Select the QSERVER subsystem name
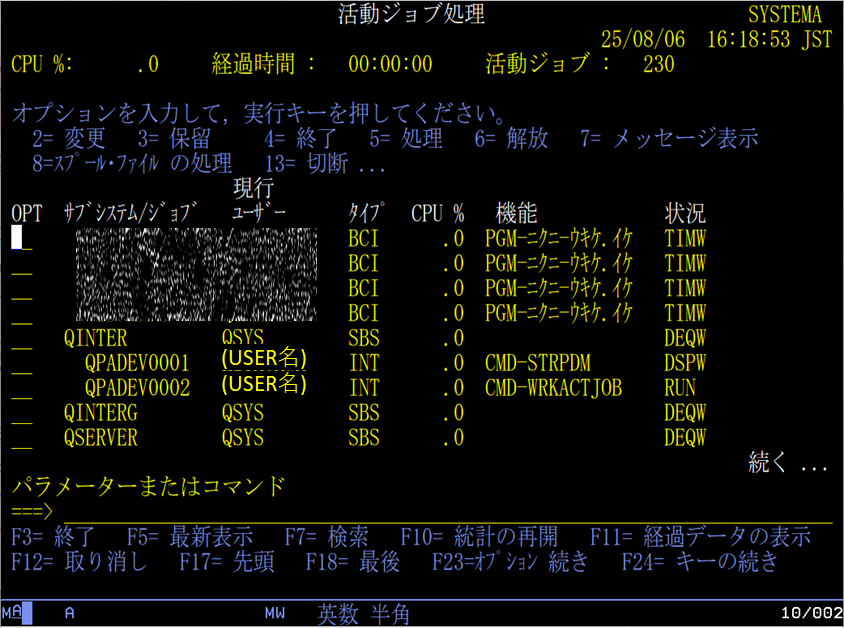Screen dimensions: 844x628 (x=101, y=438)
